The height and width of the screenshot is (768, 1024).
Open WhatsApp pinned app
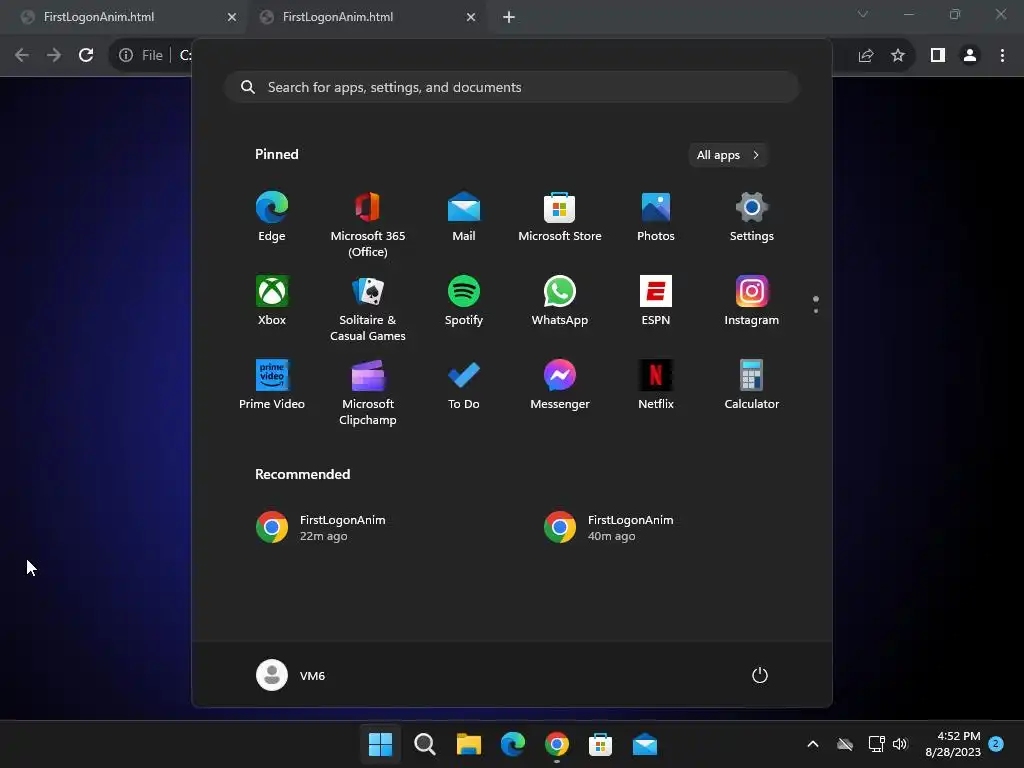[x=560, y=300]
